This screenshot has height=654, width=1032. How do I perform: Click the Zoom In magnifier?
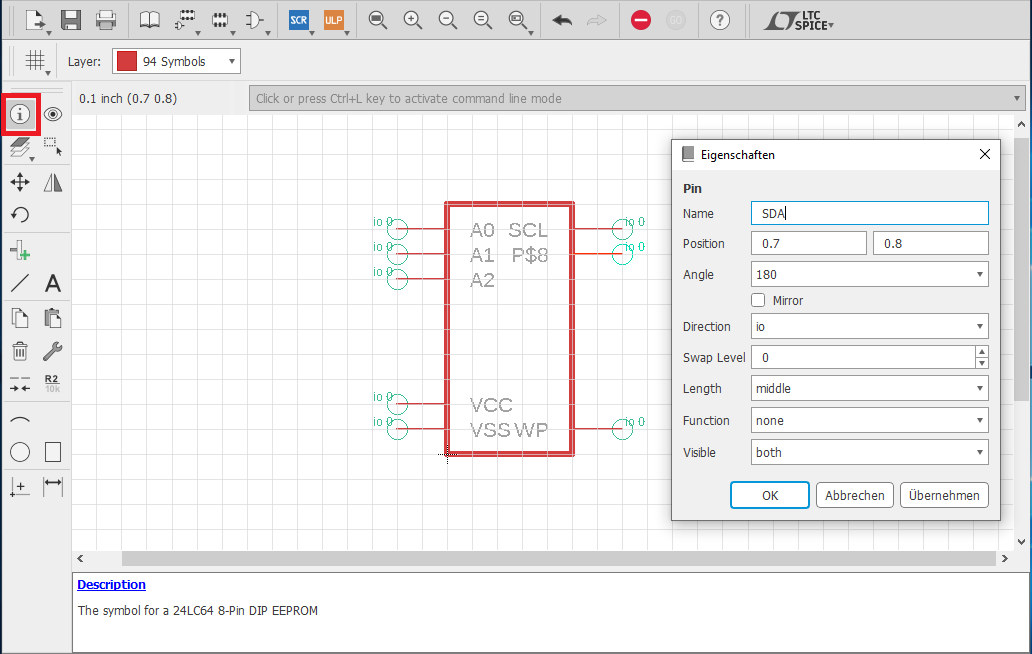pos(413,20)
